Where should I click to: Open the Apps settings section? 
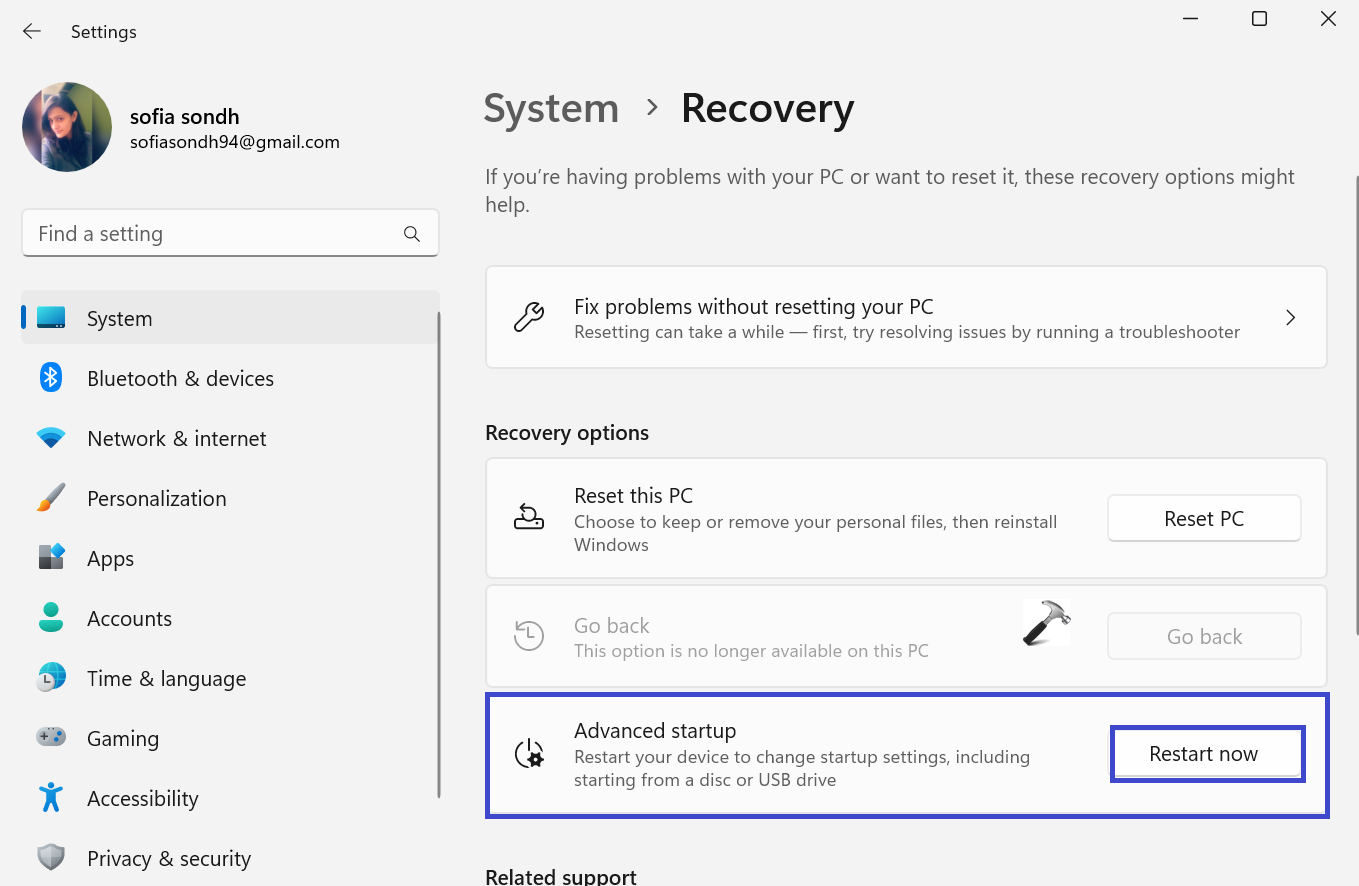coord(110,559)
